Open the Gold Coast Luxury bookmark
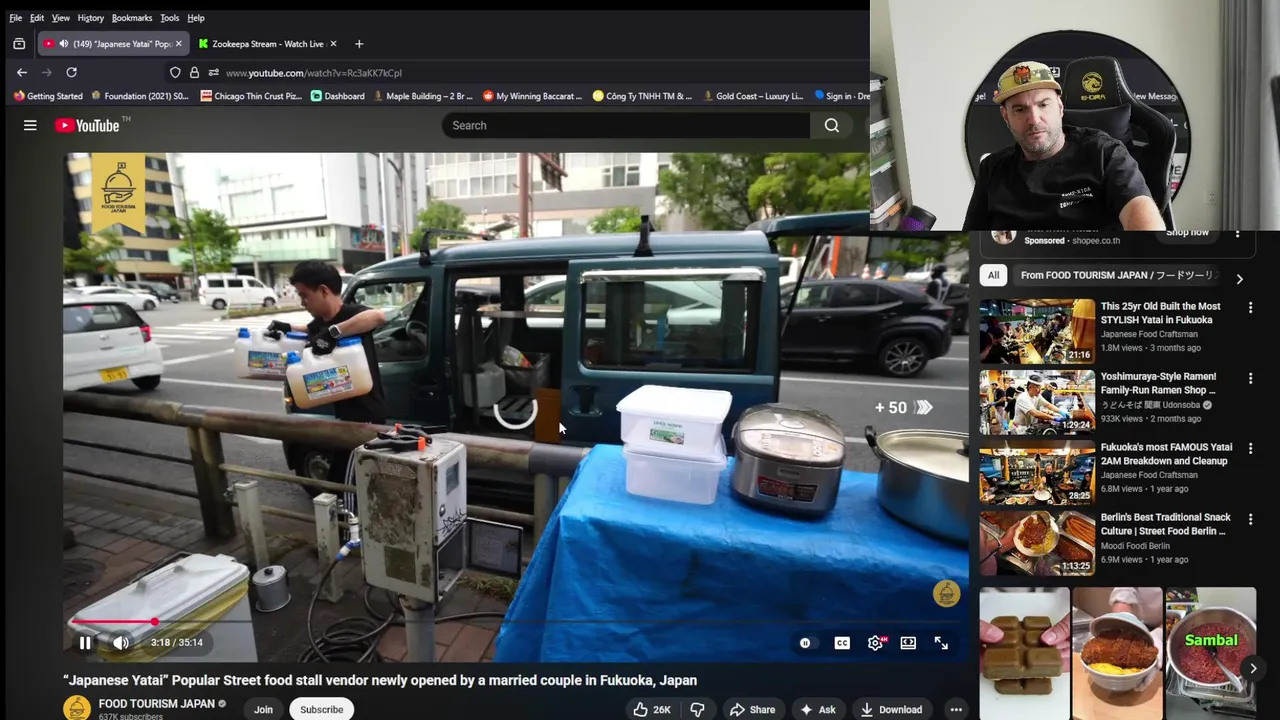The height and width of the screenshot is (720, 1280). [x=754, y=96]
